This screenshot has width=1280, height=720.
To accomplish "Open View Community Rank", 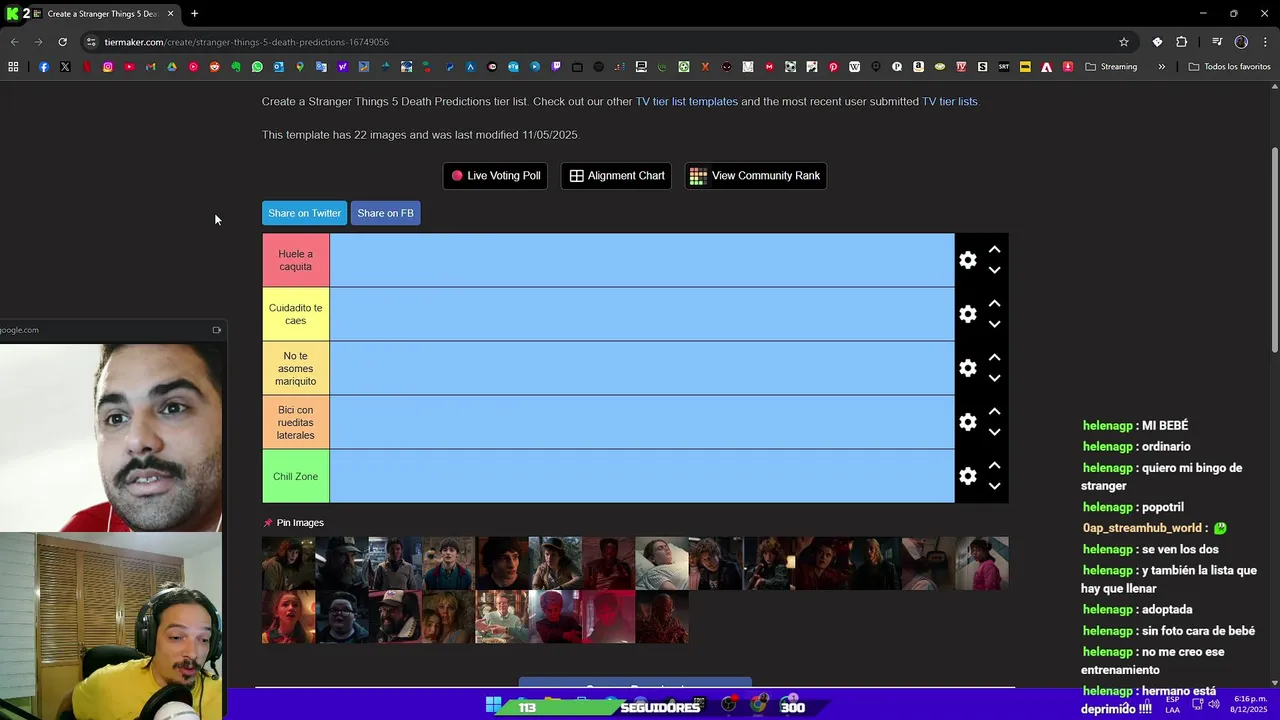I will click(x=755, y=176).
